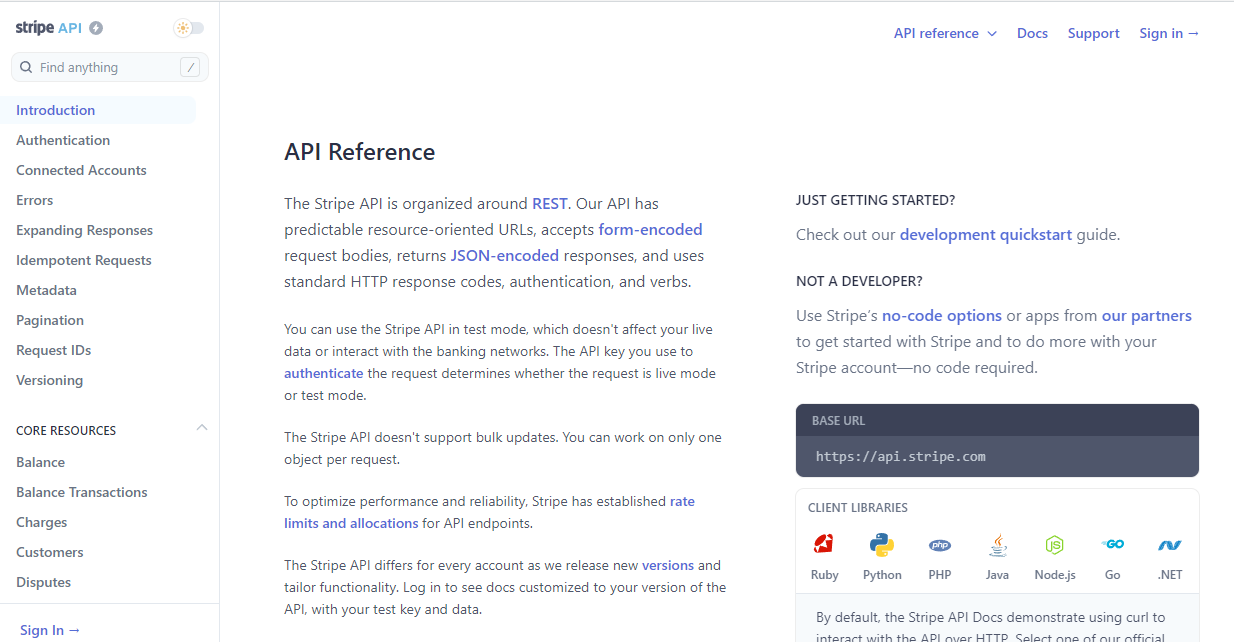Choose the .NET client library icon
The image size is (1234, 642).
click(x=1169, y=545)
